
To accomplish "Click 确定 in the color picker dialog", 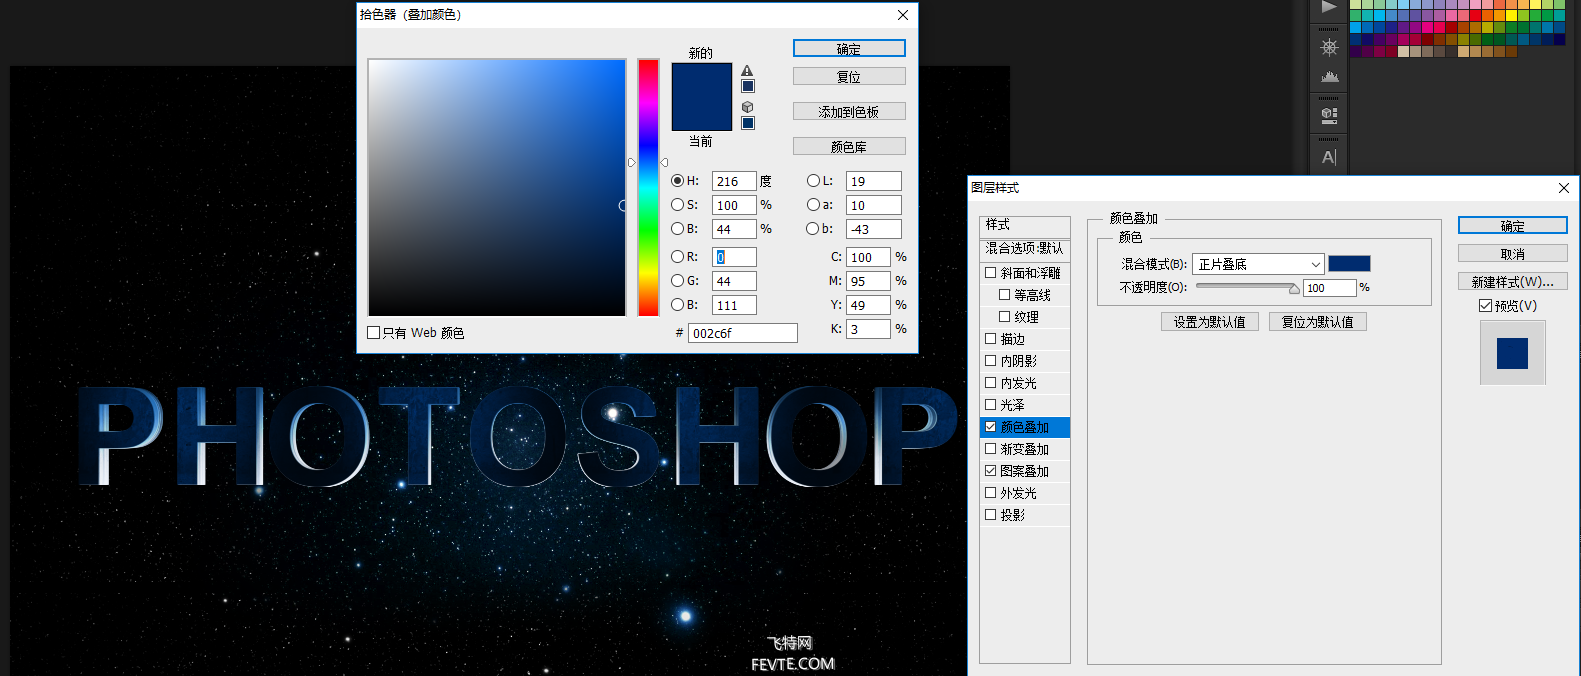I will click(849, 48).
